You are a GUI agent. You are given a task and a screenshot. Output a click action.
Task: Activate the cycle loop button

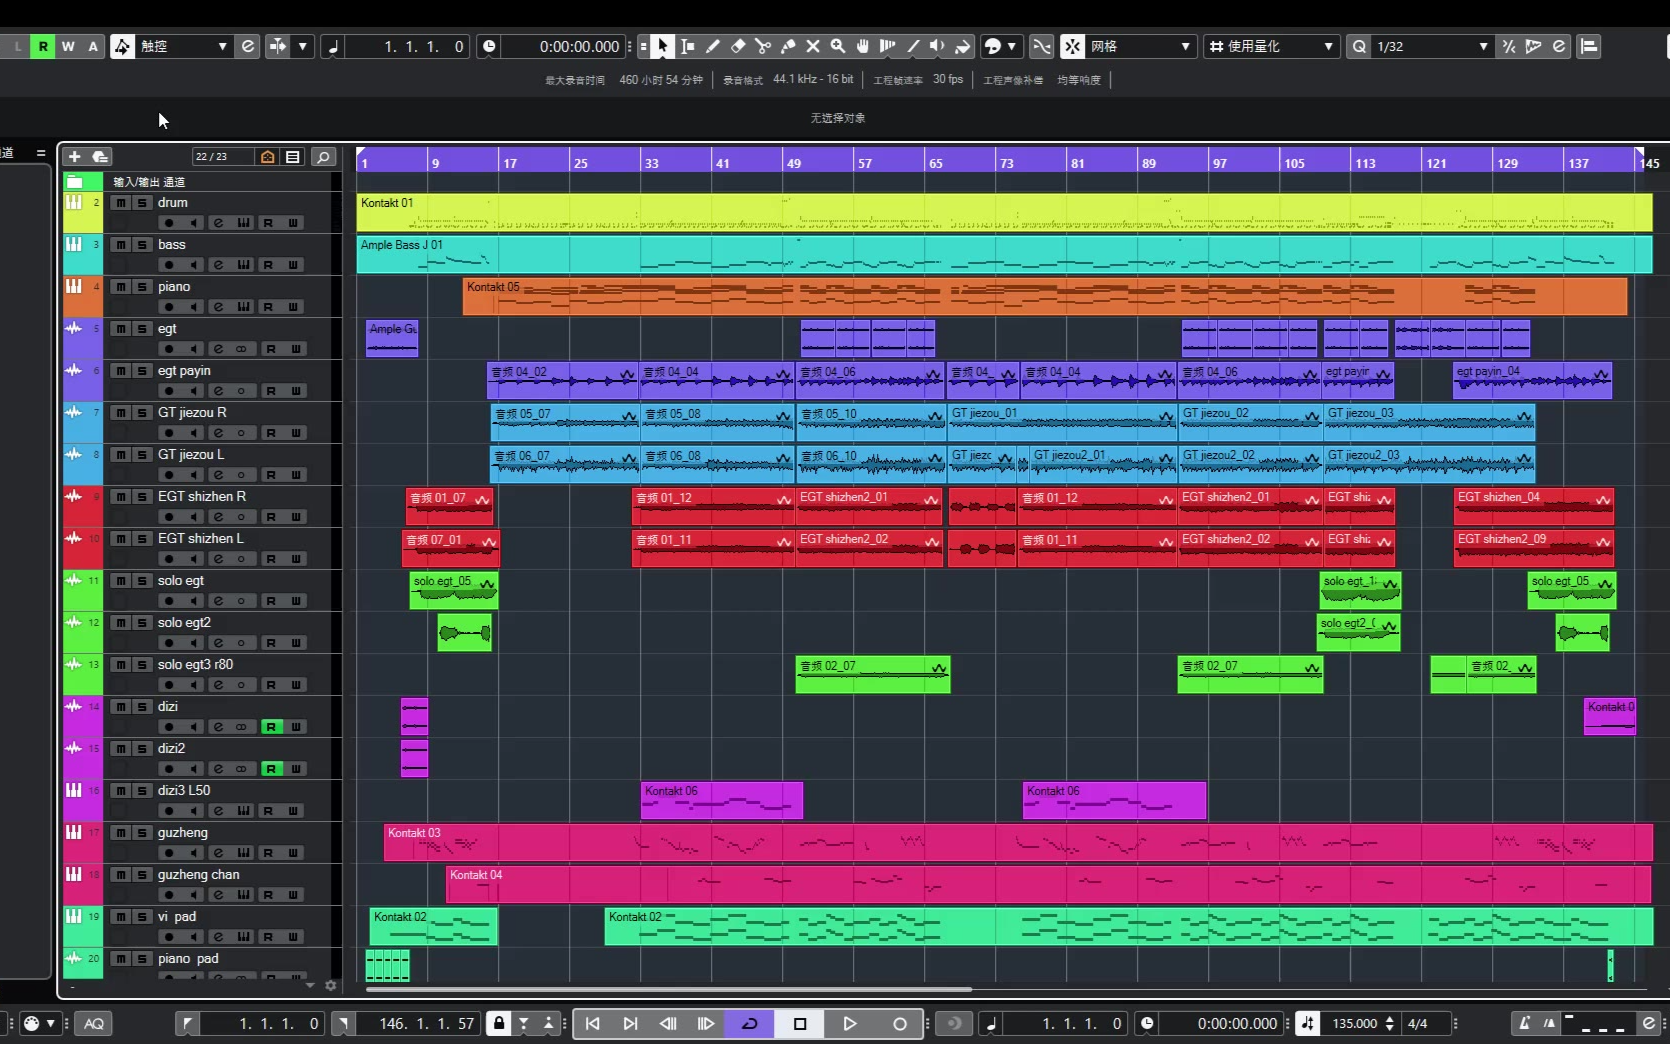tap(749, 1023)
